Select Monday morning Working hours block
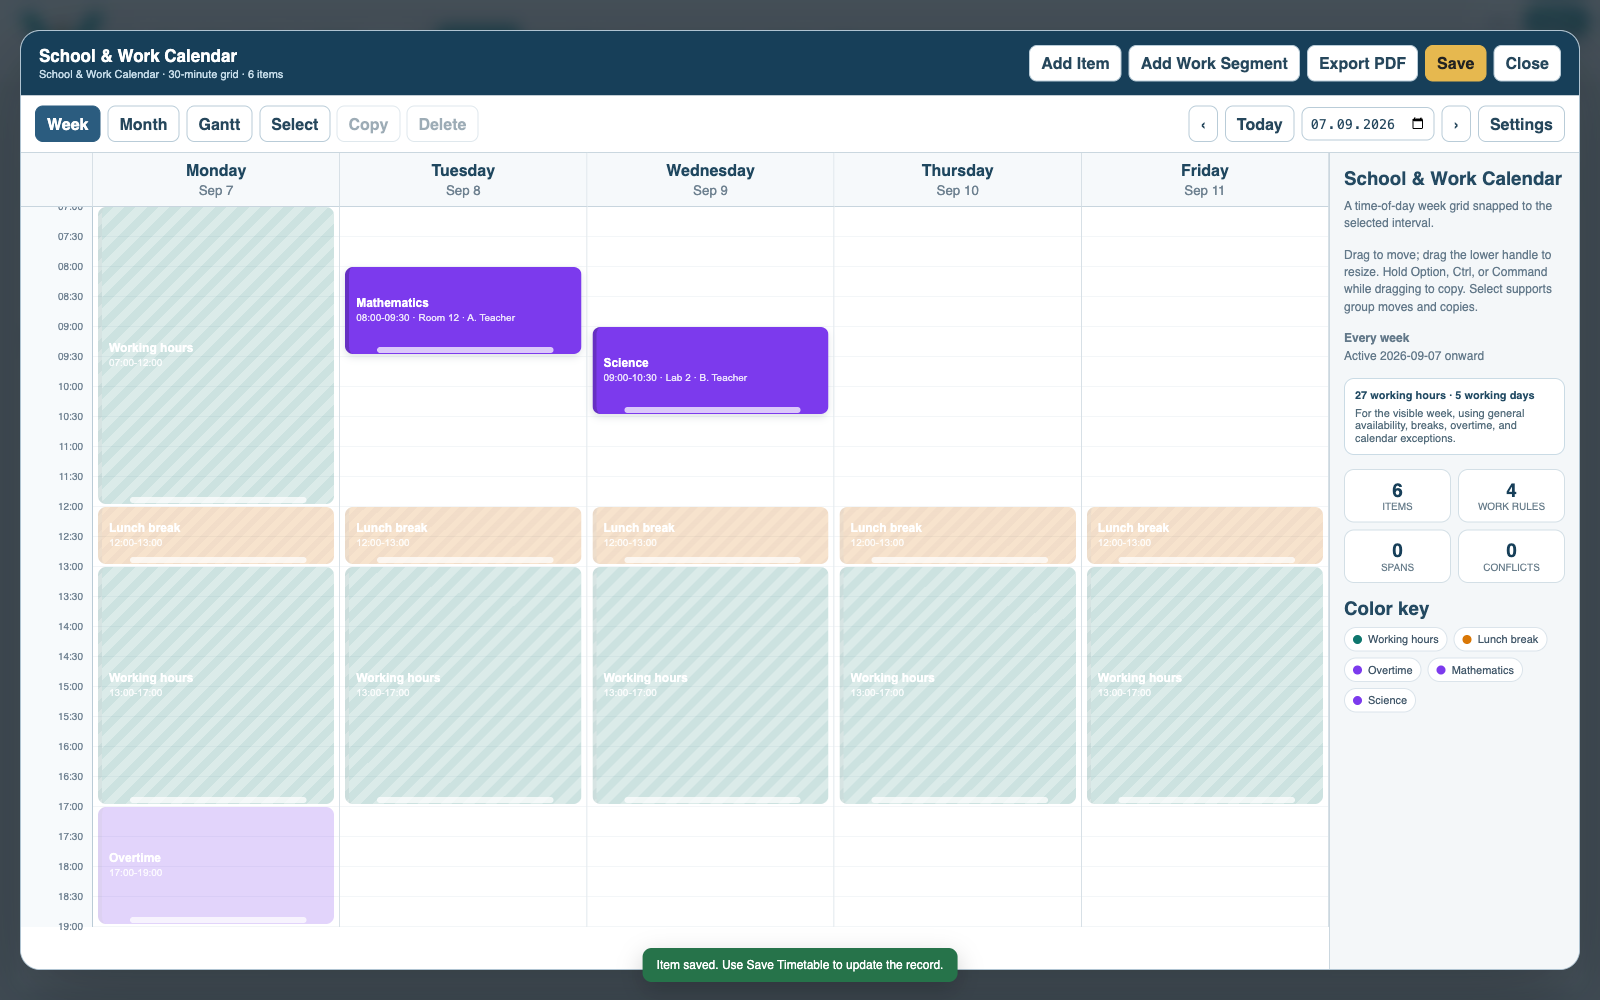Screen dimensions: 1600x1000 (x=216, y=355)
